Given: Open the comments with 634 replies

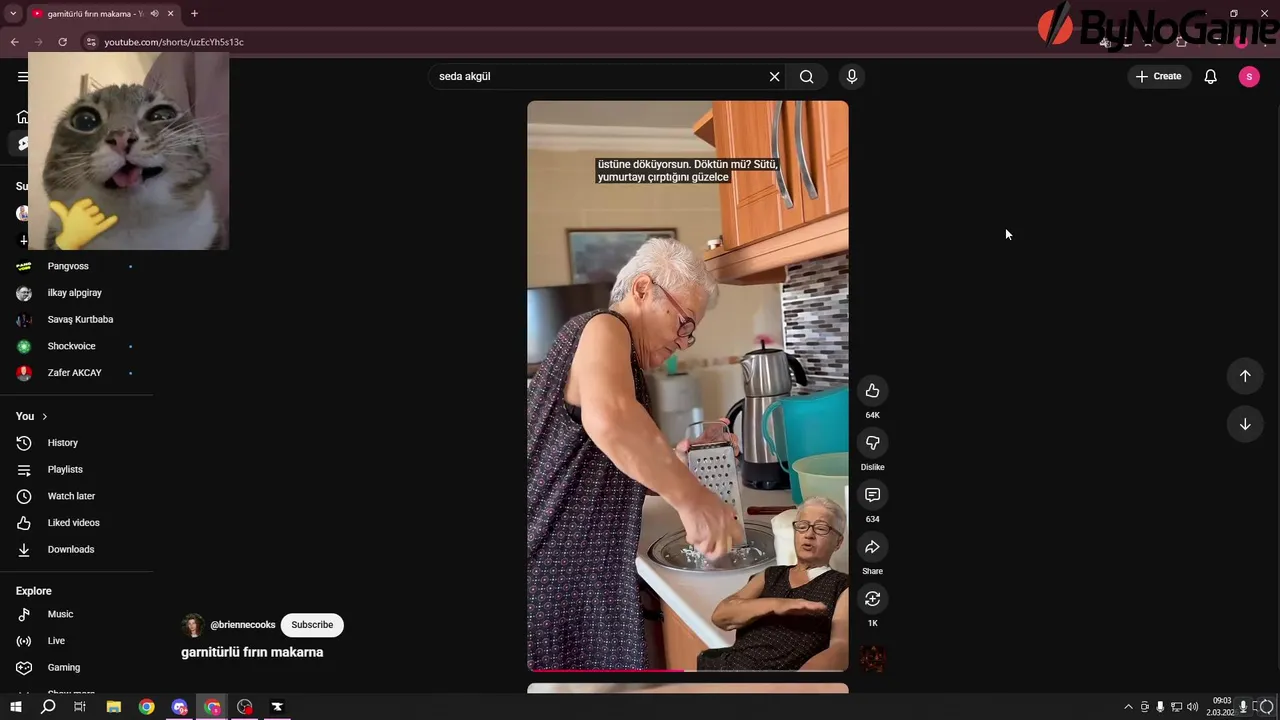Looking at the screenshot, I should (x=872, y=495).
